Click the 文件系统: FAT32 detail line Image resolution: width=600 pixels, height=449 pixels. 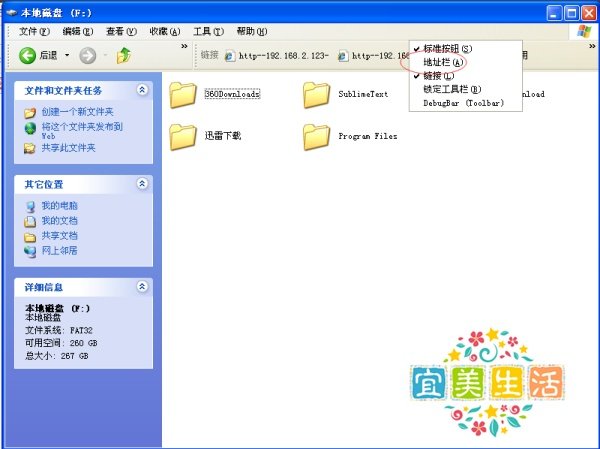point(59,330)
